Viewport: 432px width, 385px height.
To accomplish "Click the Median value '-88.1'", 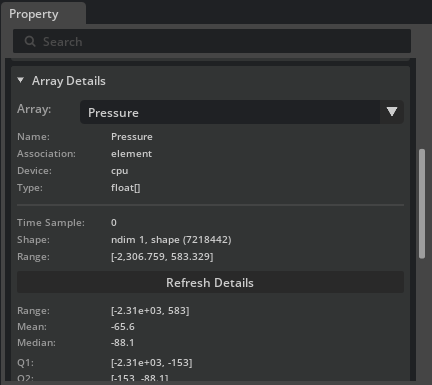I will [x=122, y=343].
